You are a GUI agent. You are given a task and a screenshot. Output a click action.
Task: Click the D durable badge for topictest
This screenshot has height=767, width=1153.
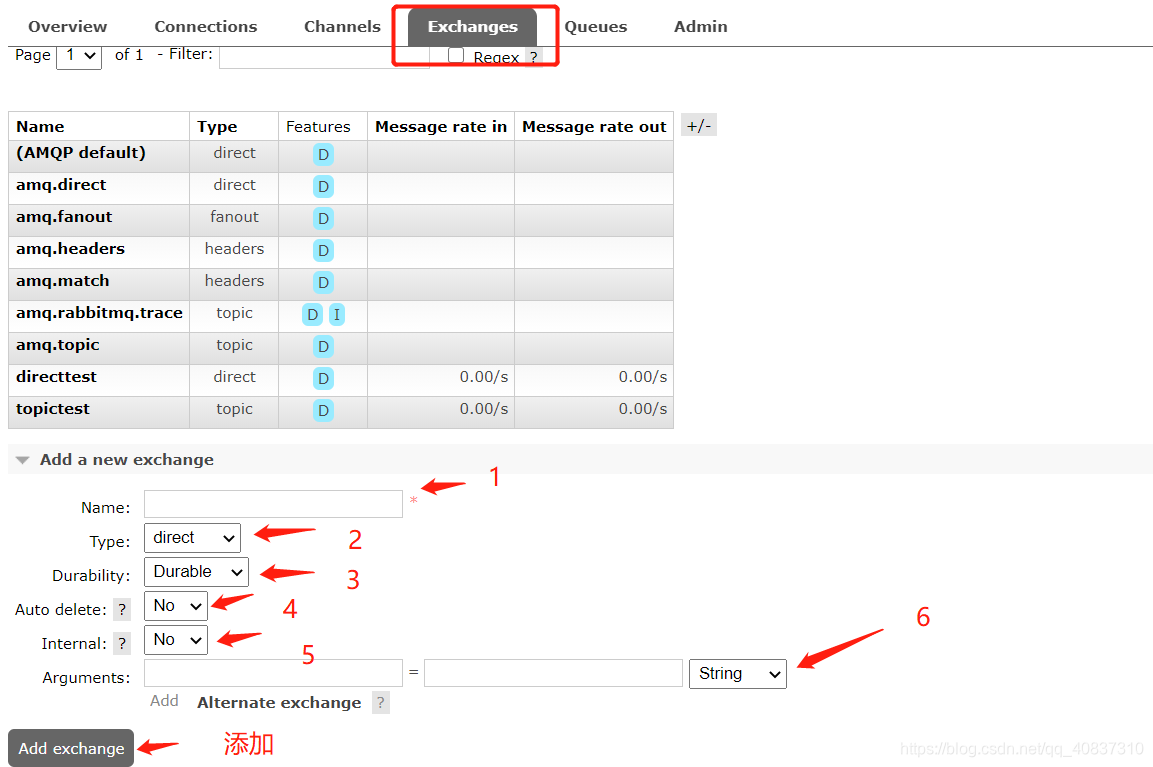(323, 410)
